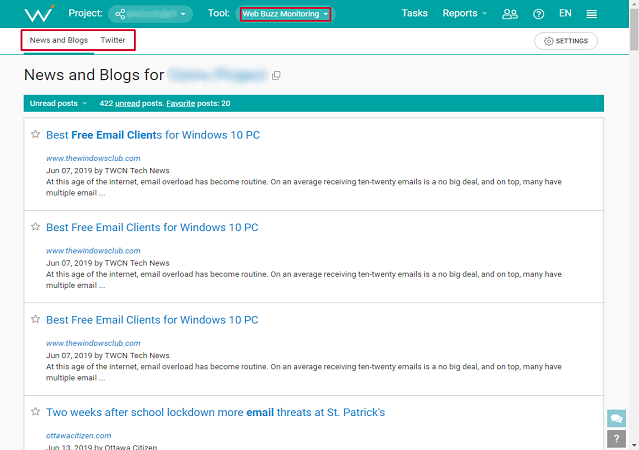Click the share icon in Project selector
Viewport: 639px width, 450px height.
pos(120,14)
